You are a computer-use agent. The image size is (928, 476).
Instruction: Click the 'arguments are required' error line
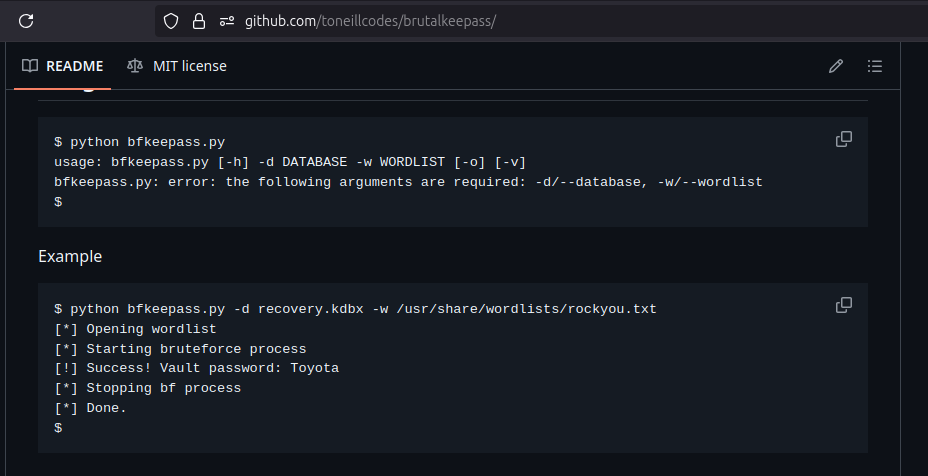[408, 182]
